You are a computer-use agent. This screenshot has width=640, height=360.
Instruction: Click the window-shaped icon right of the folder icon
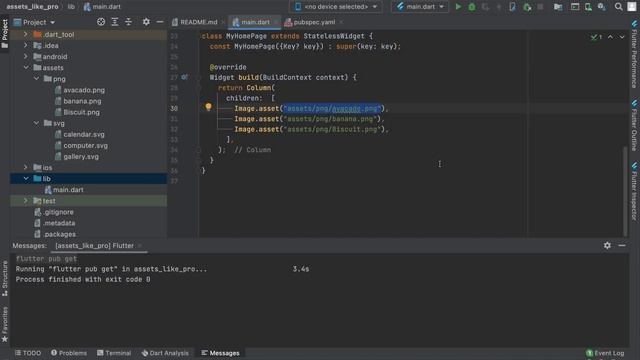pyautogui.click(x=575, y=7)
